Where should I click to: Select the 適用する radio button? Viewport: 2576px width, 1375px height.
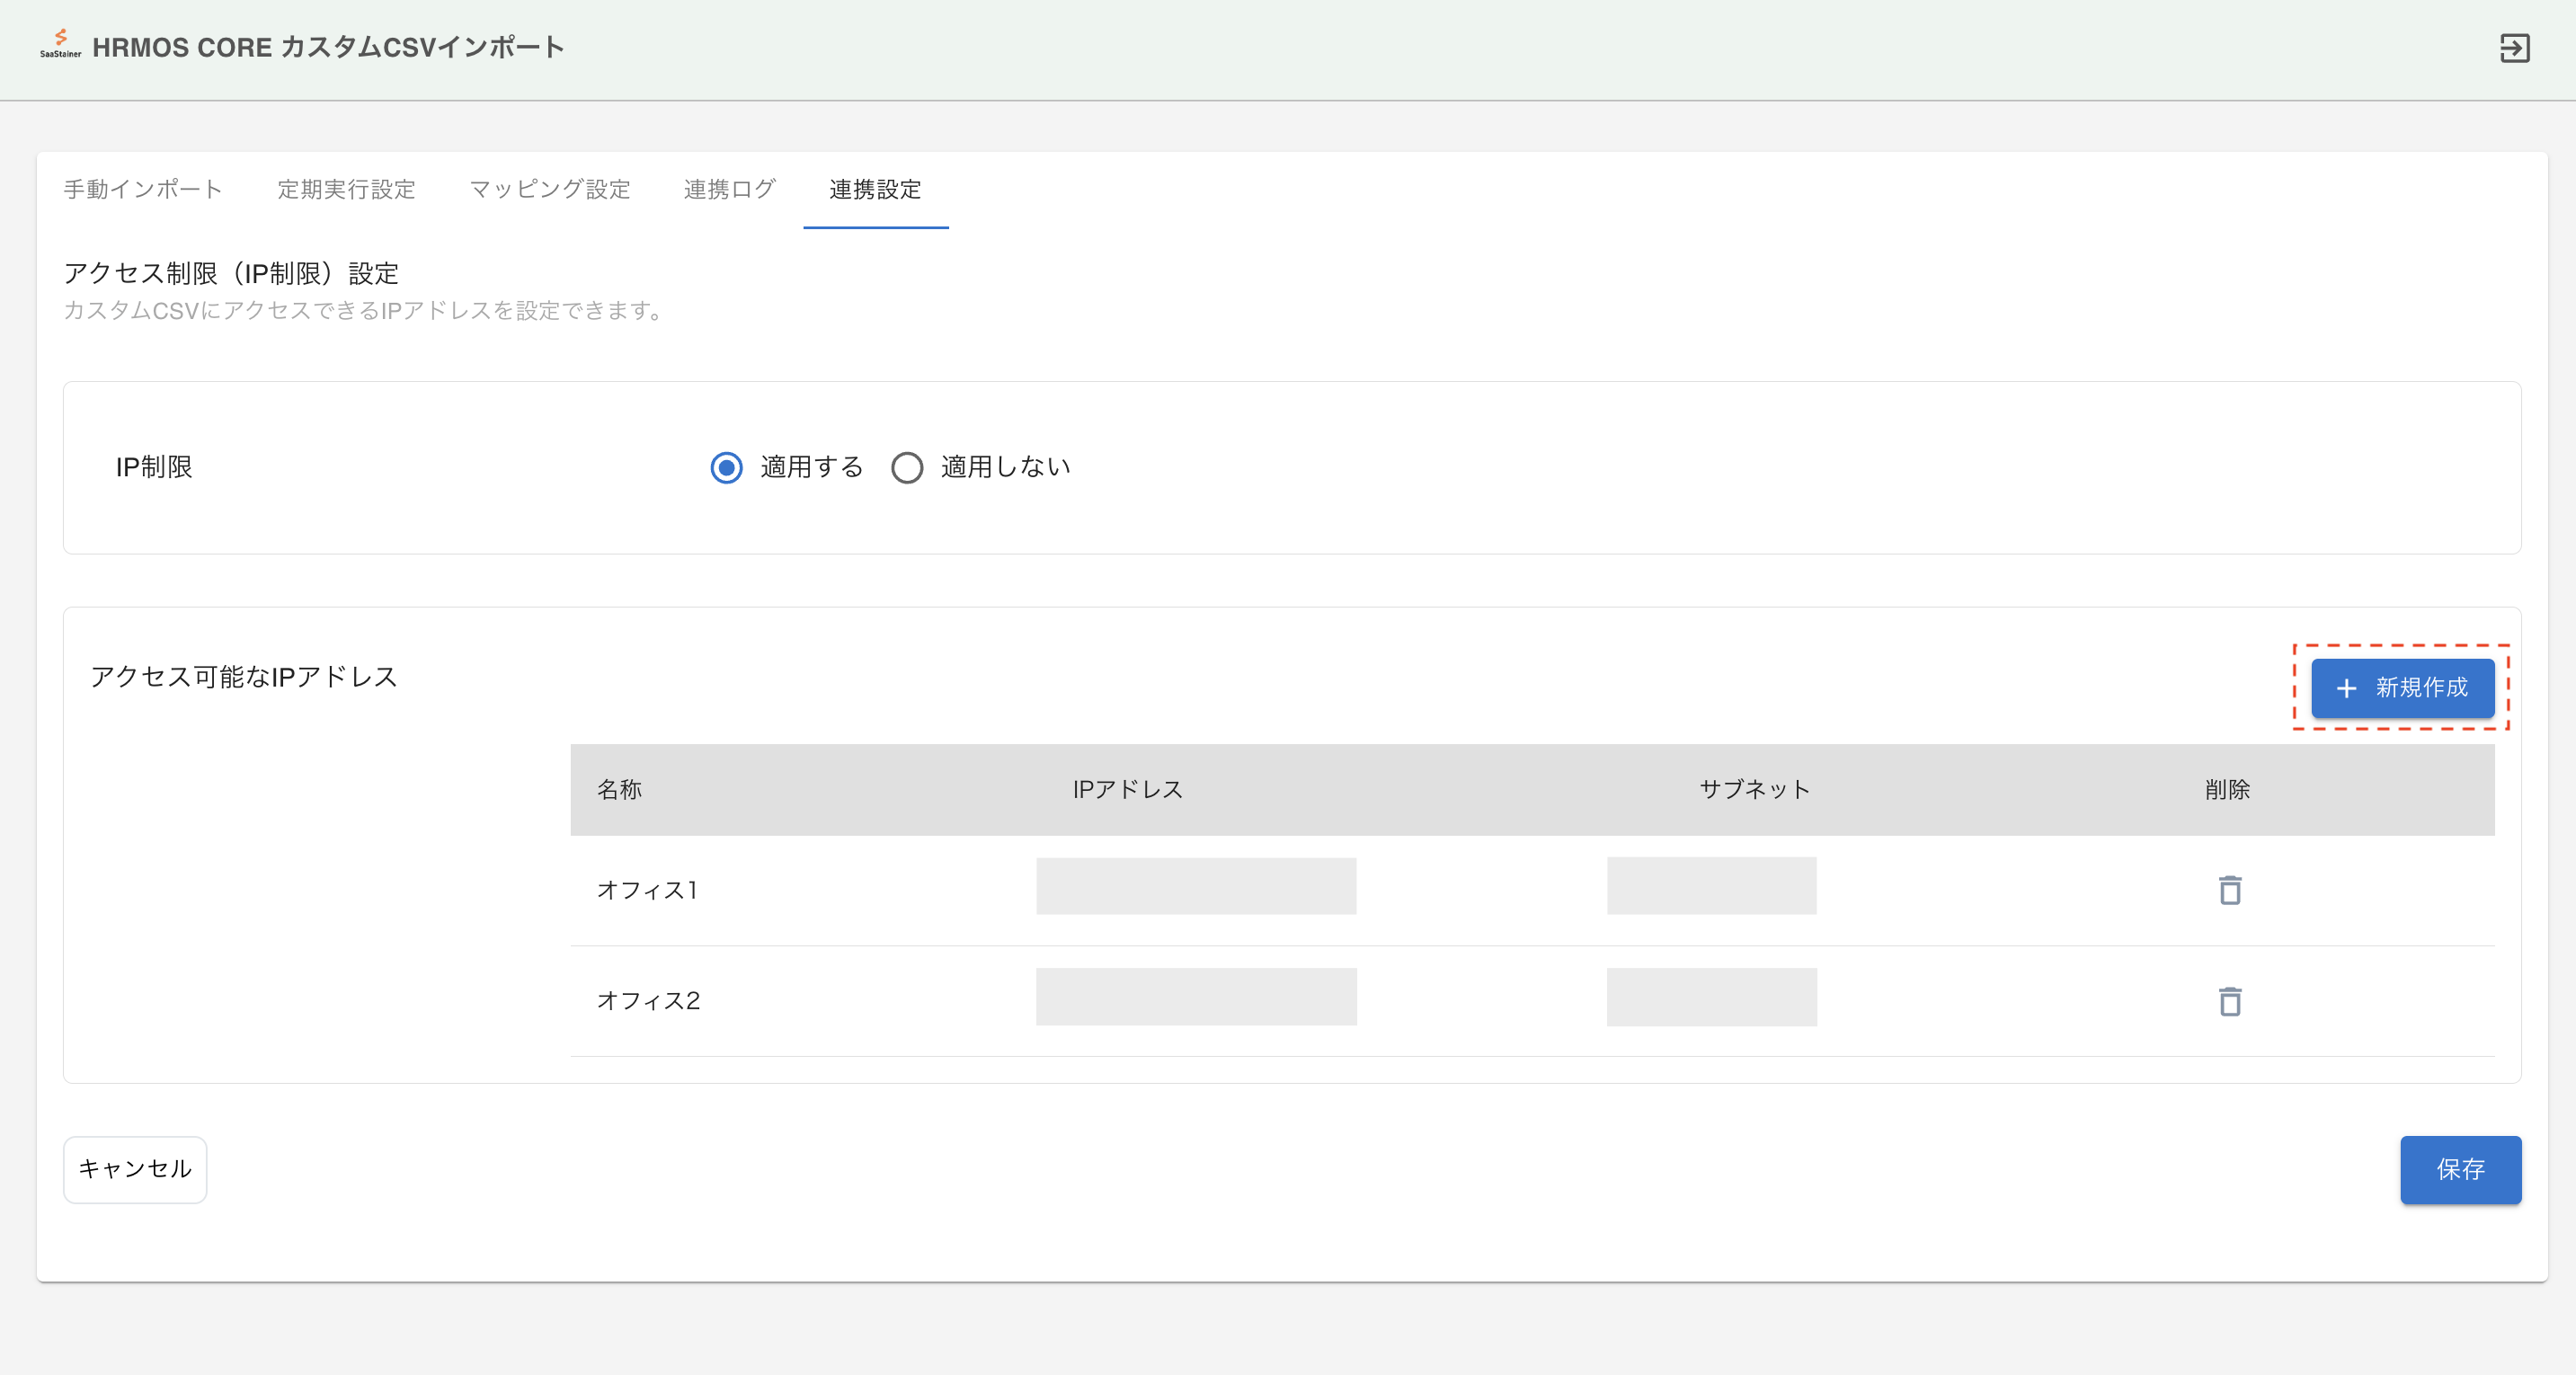point(726,467)
